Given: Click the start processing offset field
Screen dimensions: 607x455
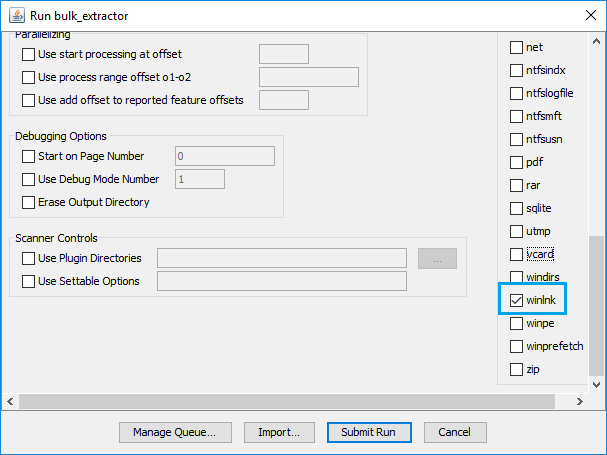Looking at the screenshot, I should click(x=284, y=54).
